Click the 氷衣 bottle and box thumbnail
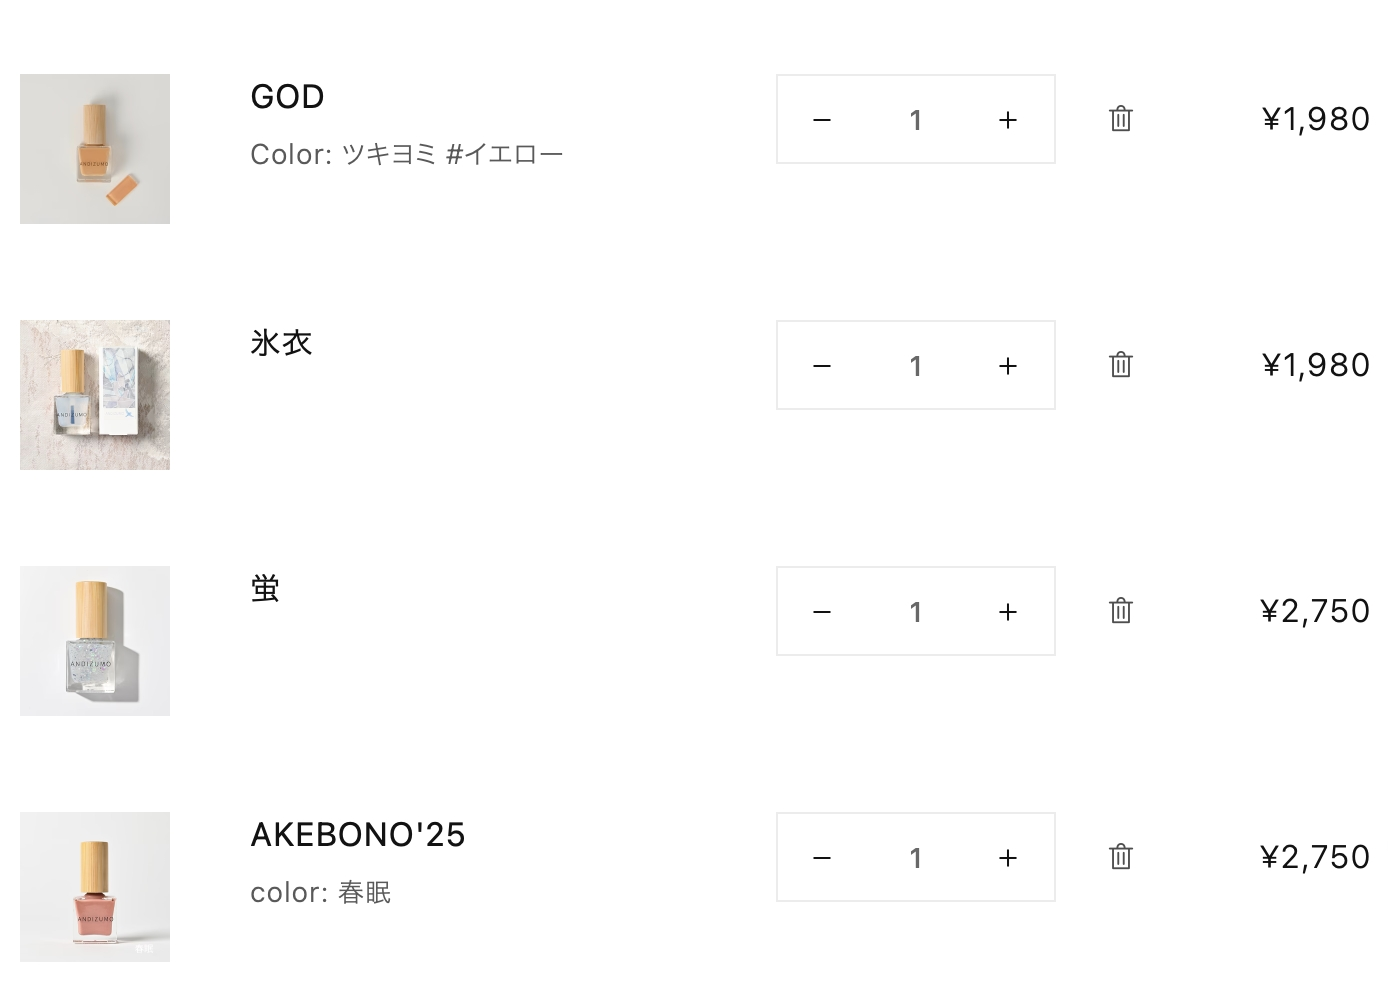 pos(95,395)
